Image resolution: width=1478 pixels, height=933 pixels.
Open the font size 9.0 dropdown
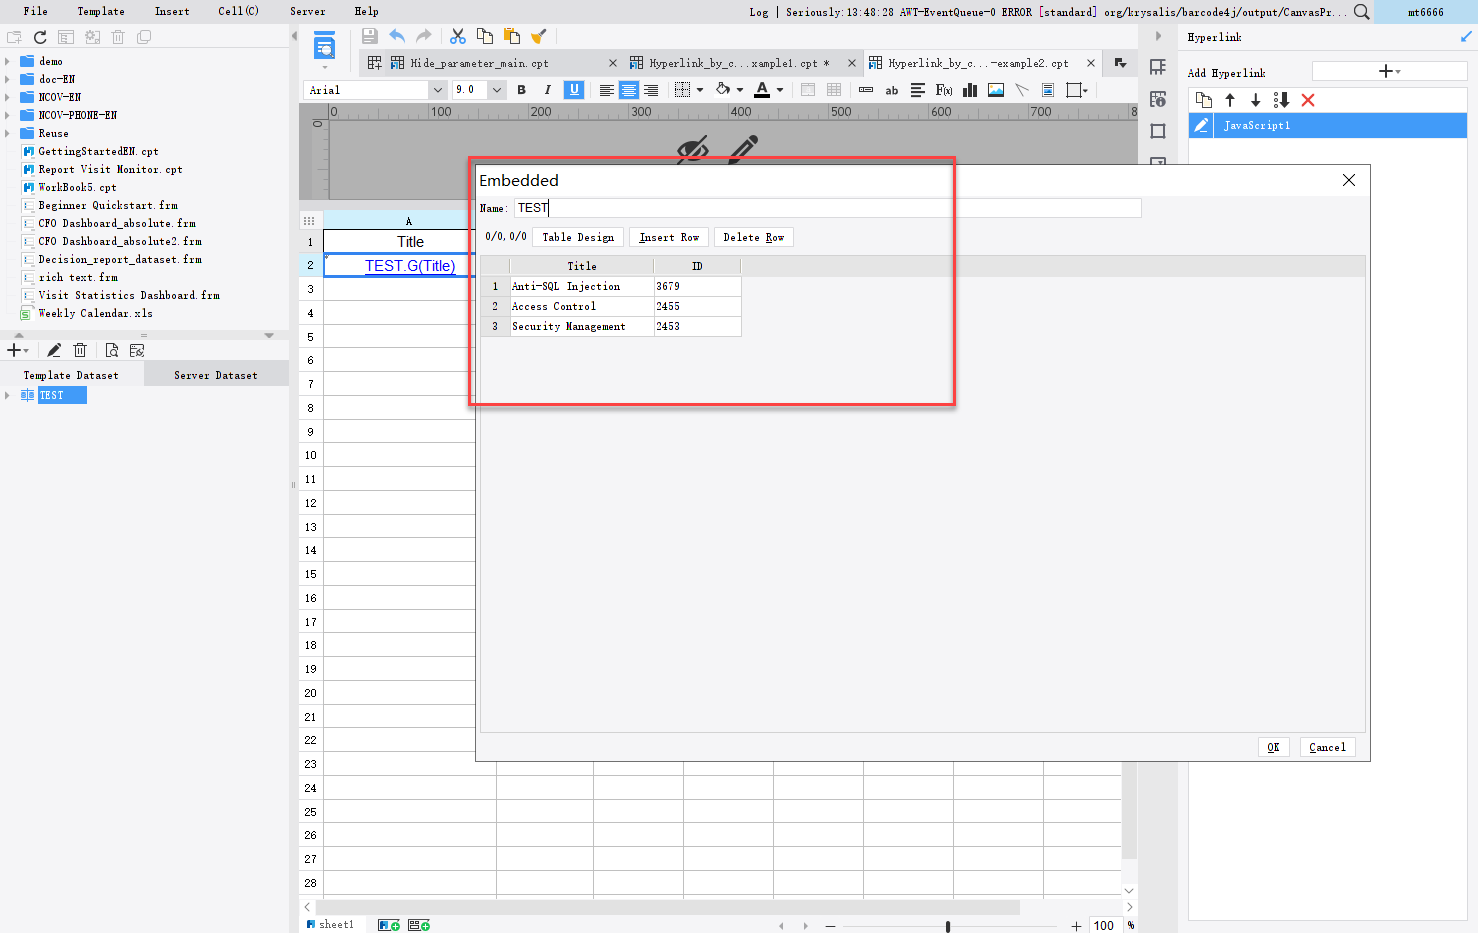tap(496, 90)
